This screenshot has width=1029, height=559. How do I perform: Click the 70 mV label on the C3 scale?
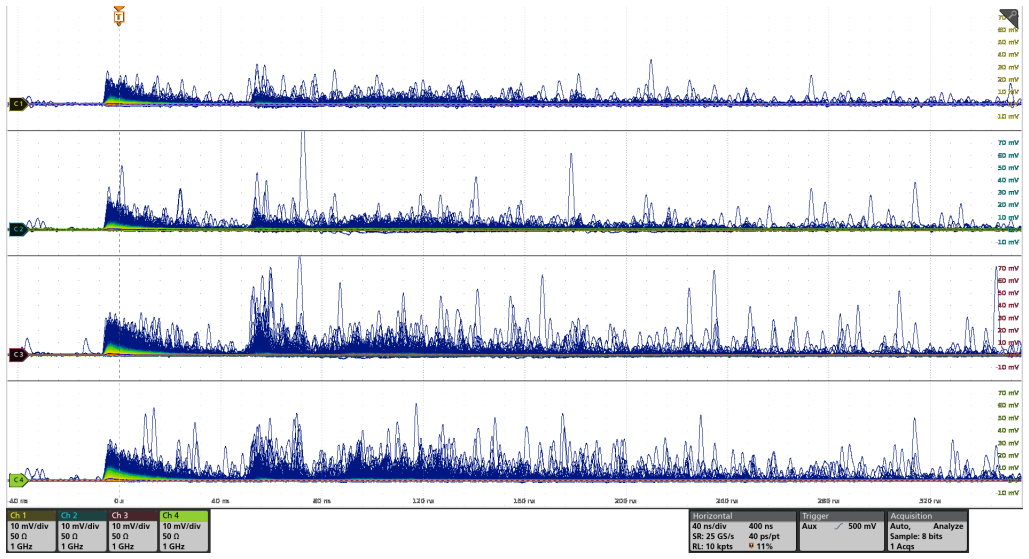click(x=1008, y=268)
